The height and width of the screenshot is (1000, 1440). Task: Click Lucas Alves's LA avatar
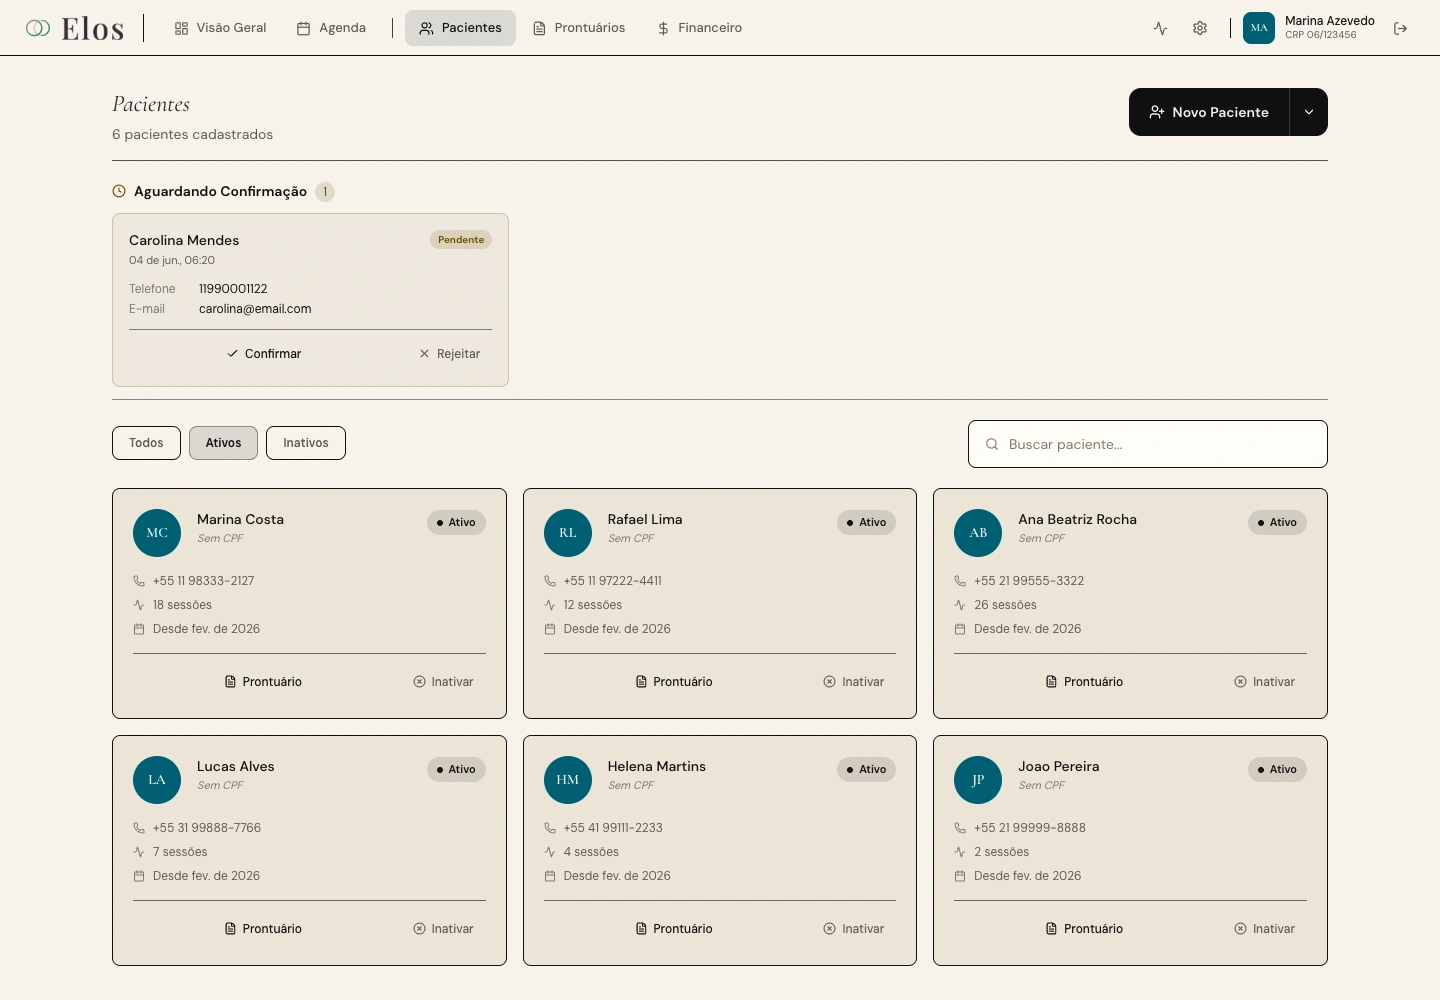tap(157, 780)
